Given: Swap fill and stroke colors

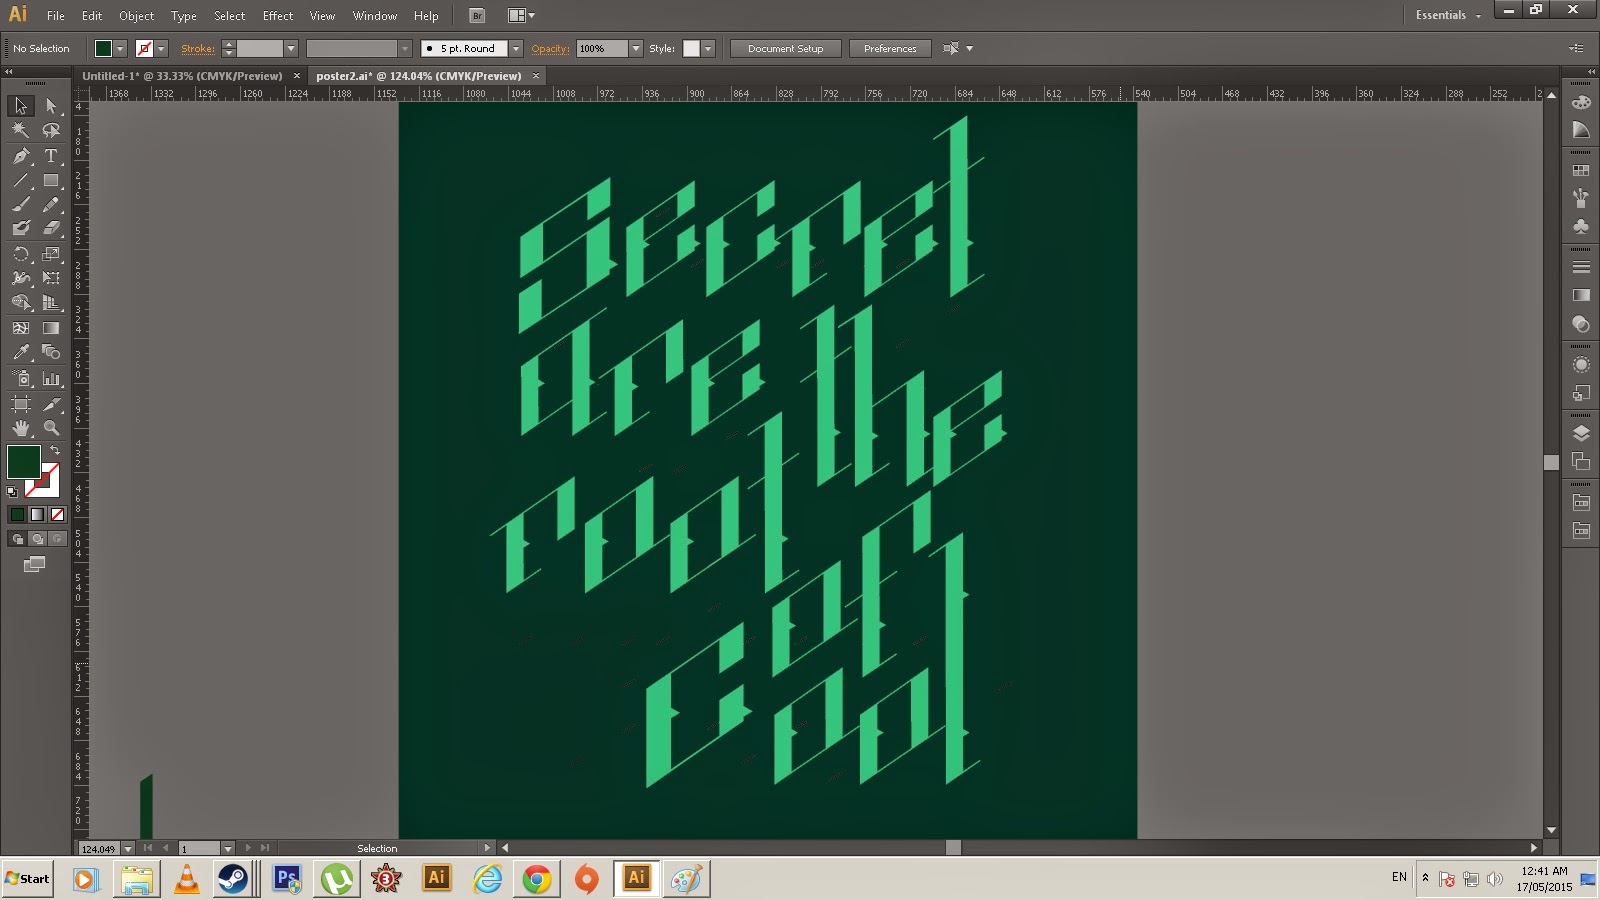Looking at the screenshot, I should [56, 451].
